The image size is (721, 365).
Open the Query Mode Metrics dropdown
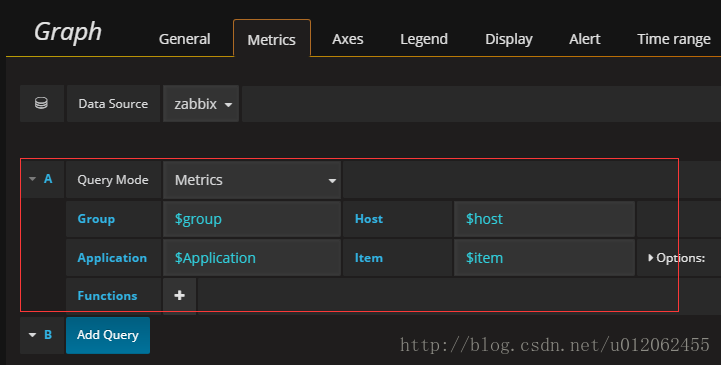(x=252, y=180)
